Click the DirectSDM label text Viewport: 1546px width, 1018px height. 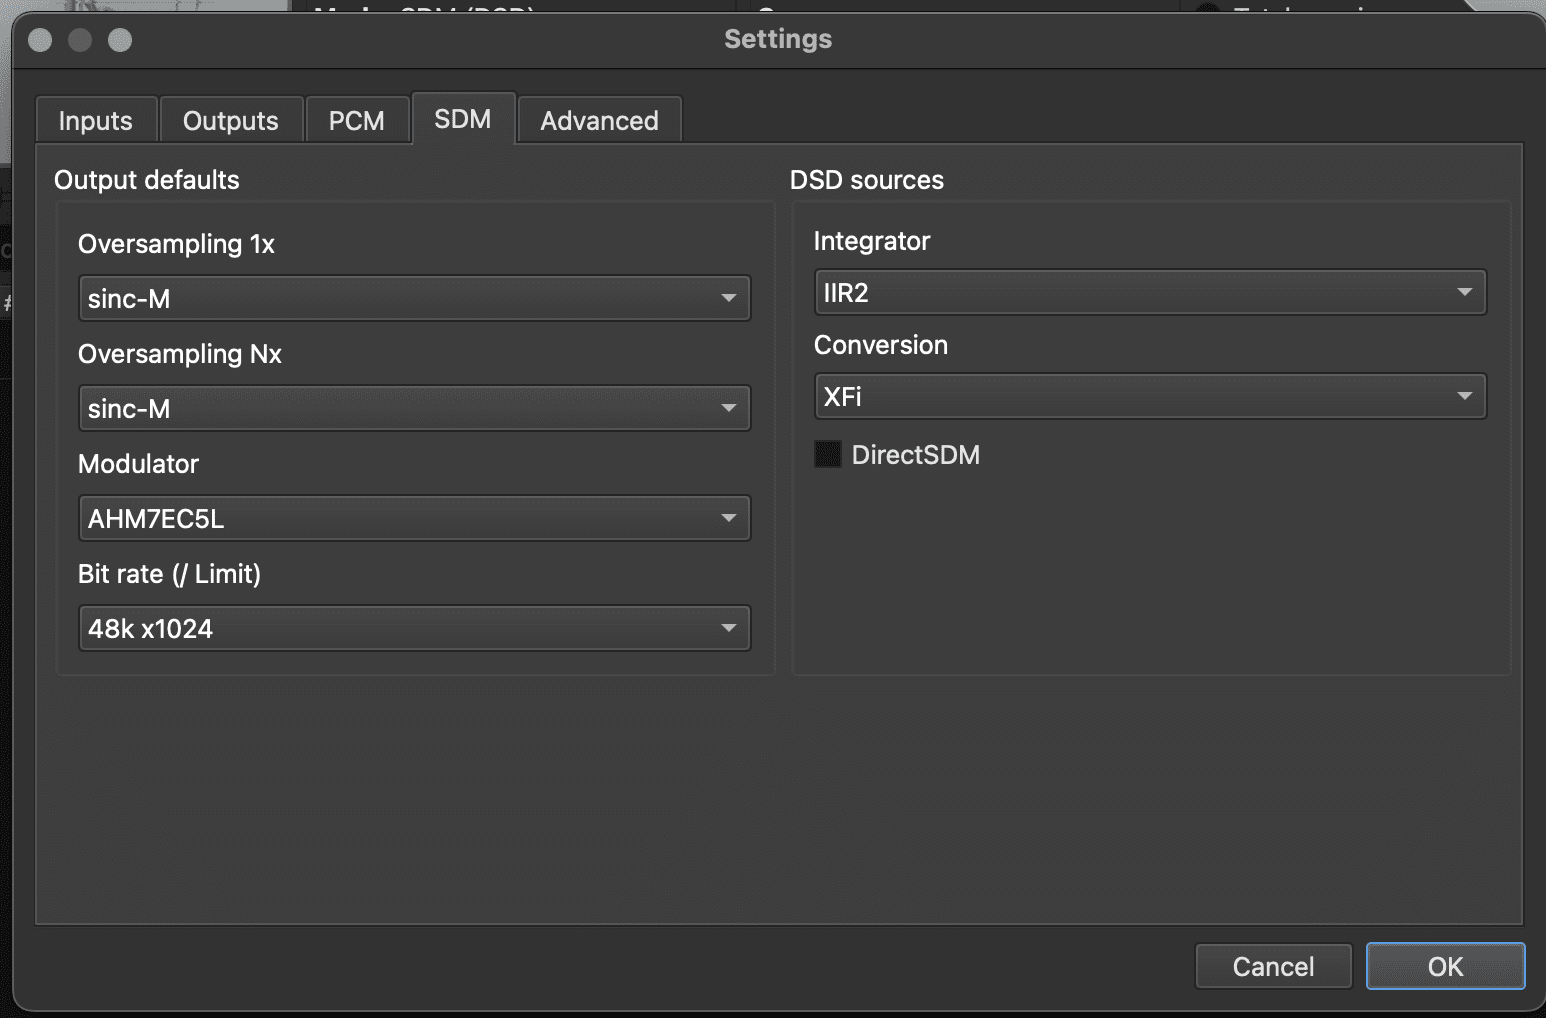pos(915,455)
